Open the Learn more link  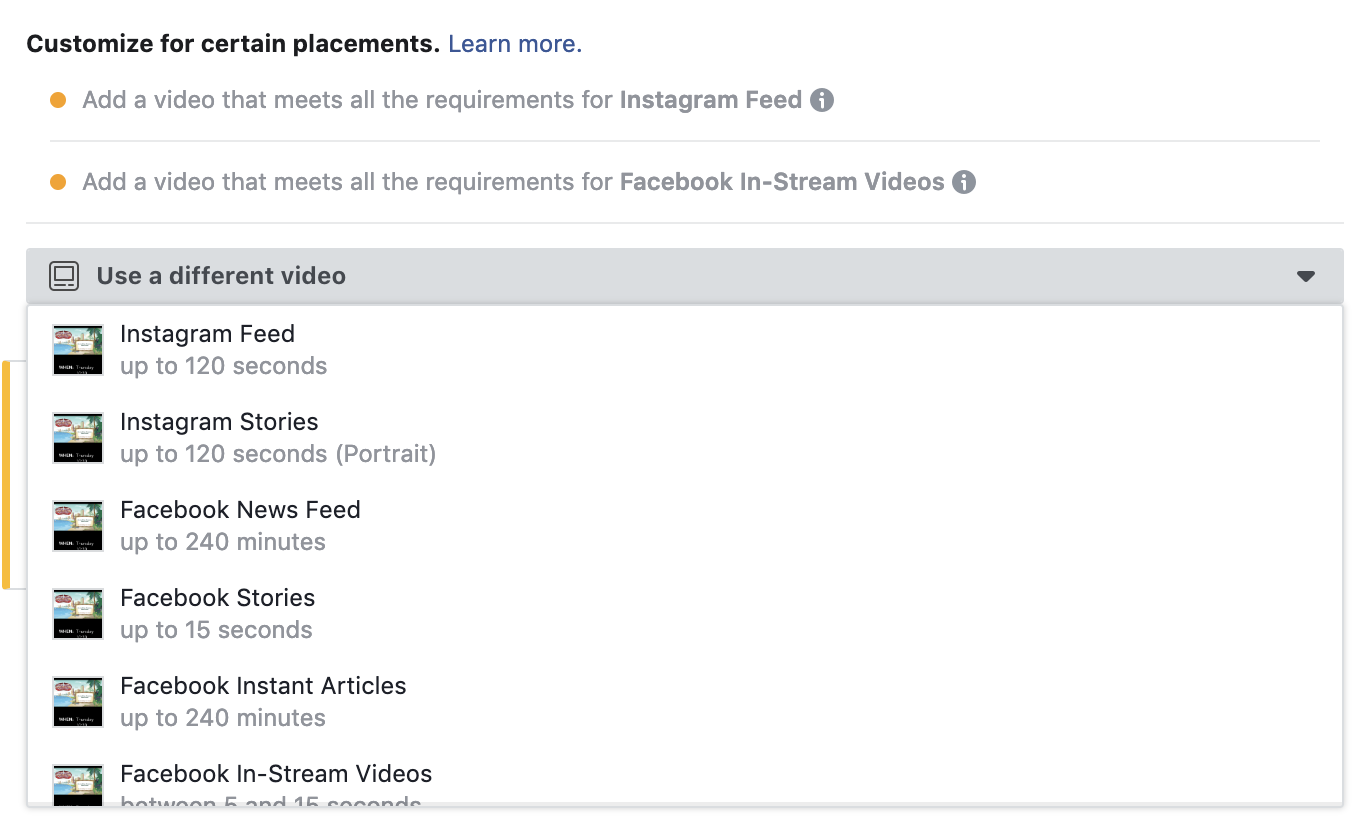tap(515, 44)
